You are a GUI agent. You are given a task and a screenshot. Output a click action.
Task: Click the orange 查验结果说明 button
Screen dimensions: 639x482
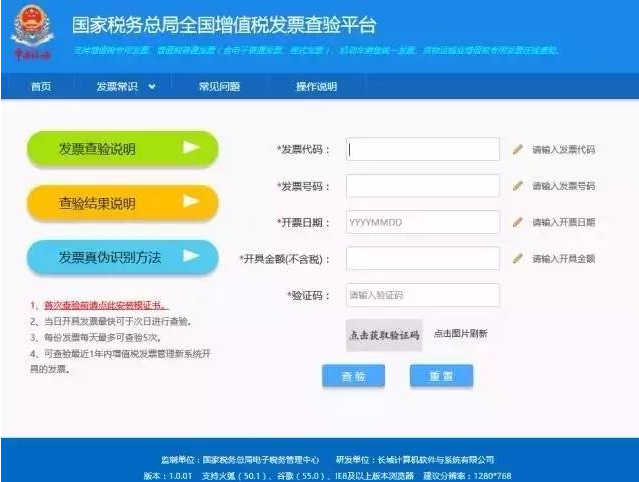123,203
